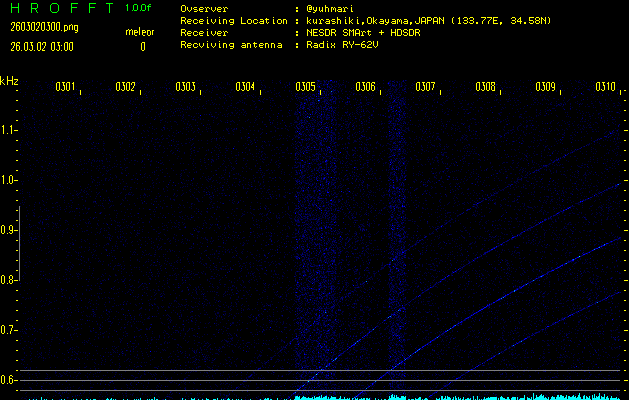Click the 1.00f version label
The height and width of the screenshot is (400, 629).
(x=140, y=8)
